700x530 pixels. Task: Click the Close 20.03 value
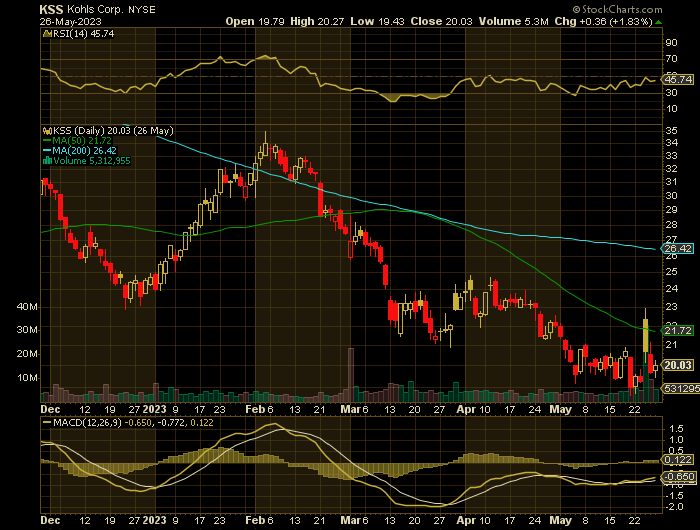(x=442, y=21)
